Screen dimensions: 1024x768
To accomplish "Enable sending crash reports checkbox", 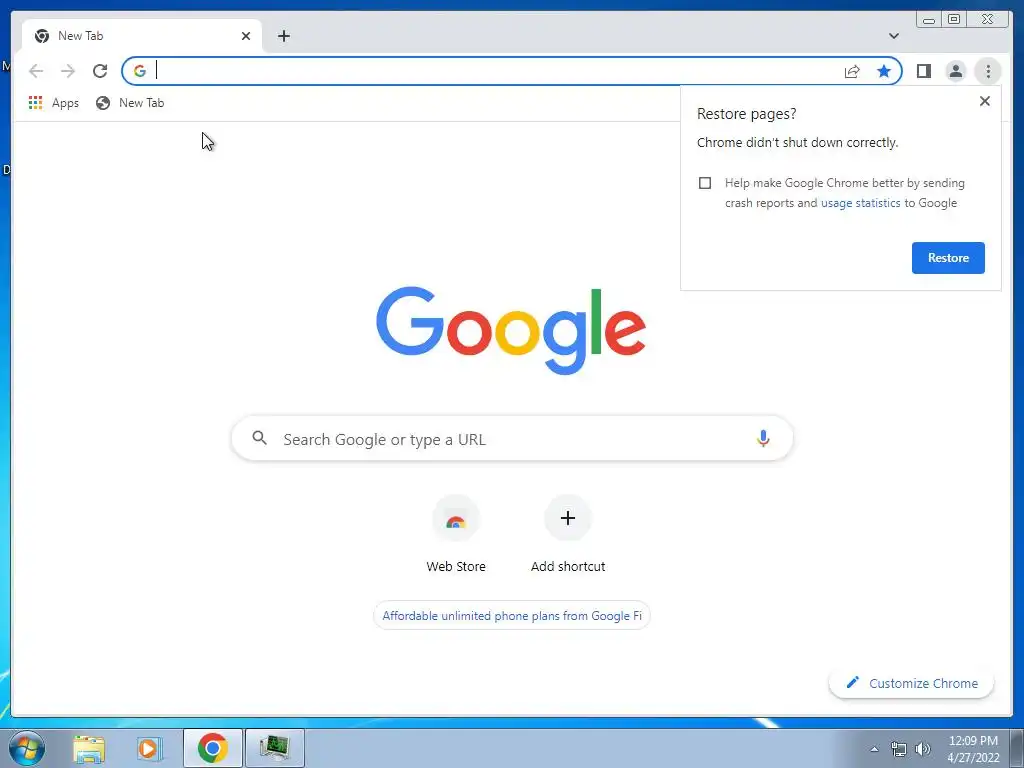I will pos(705,183).
